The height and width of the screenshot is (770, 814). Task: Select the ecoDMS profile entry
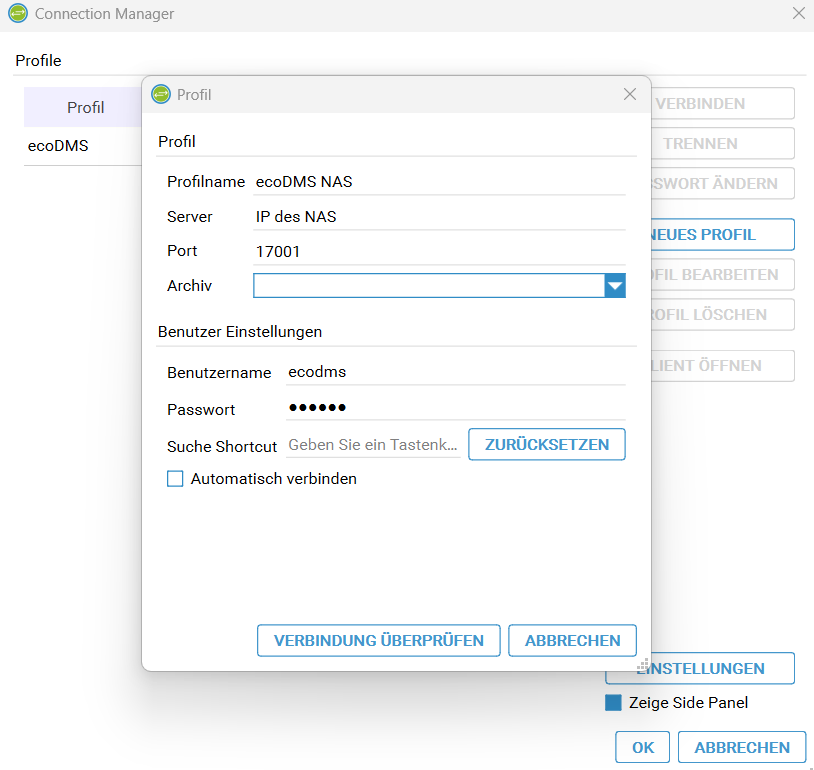tap(58, 146)
